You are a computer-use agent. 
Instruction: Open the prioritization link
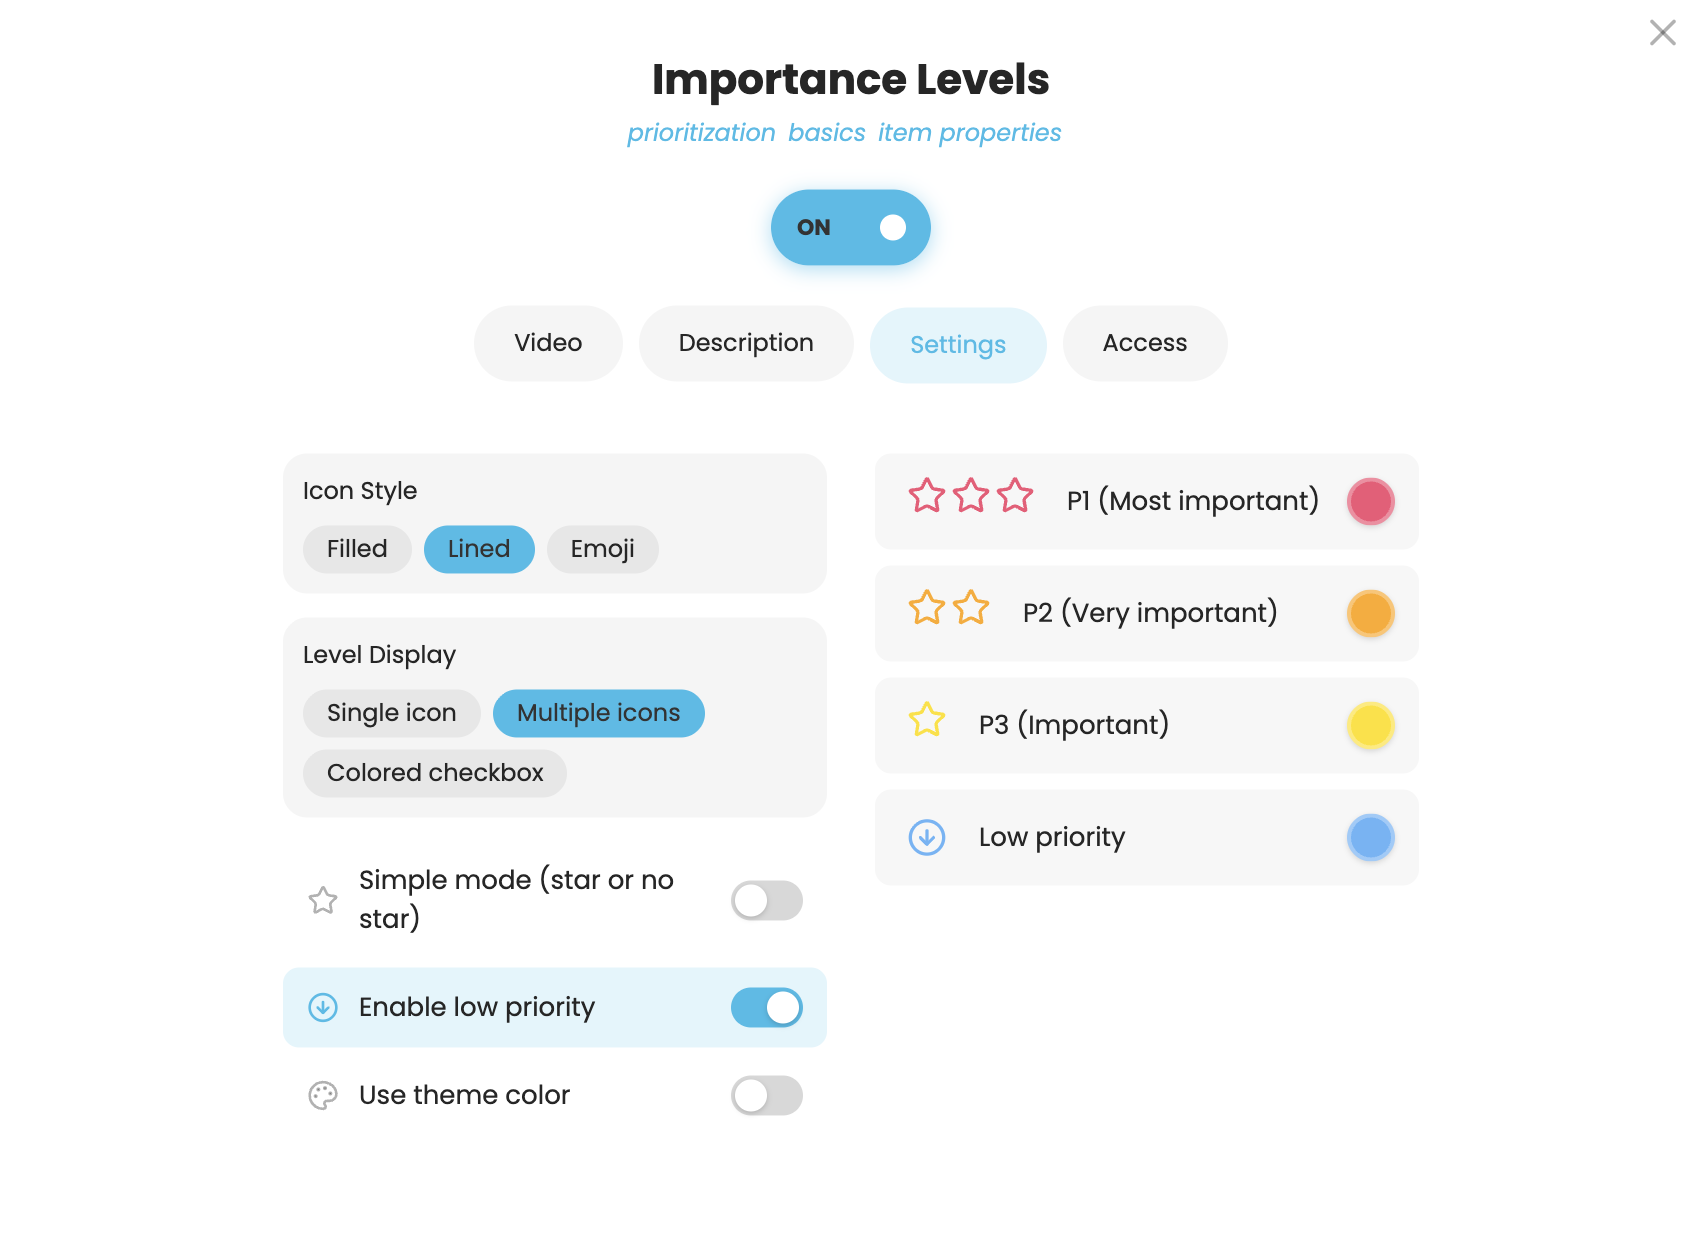[701, 132]
